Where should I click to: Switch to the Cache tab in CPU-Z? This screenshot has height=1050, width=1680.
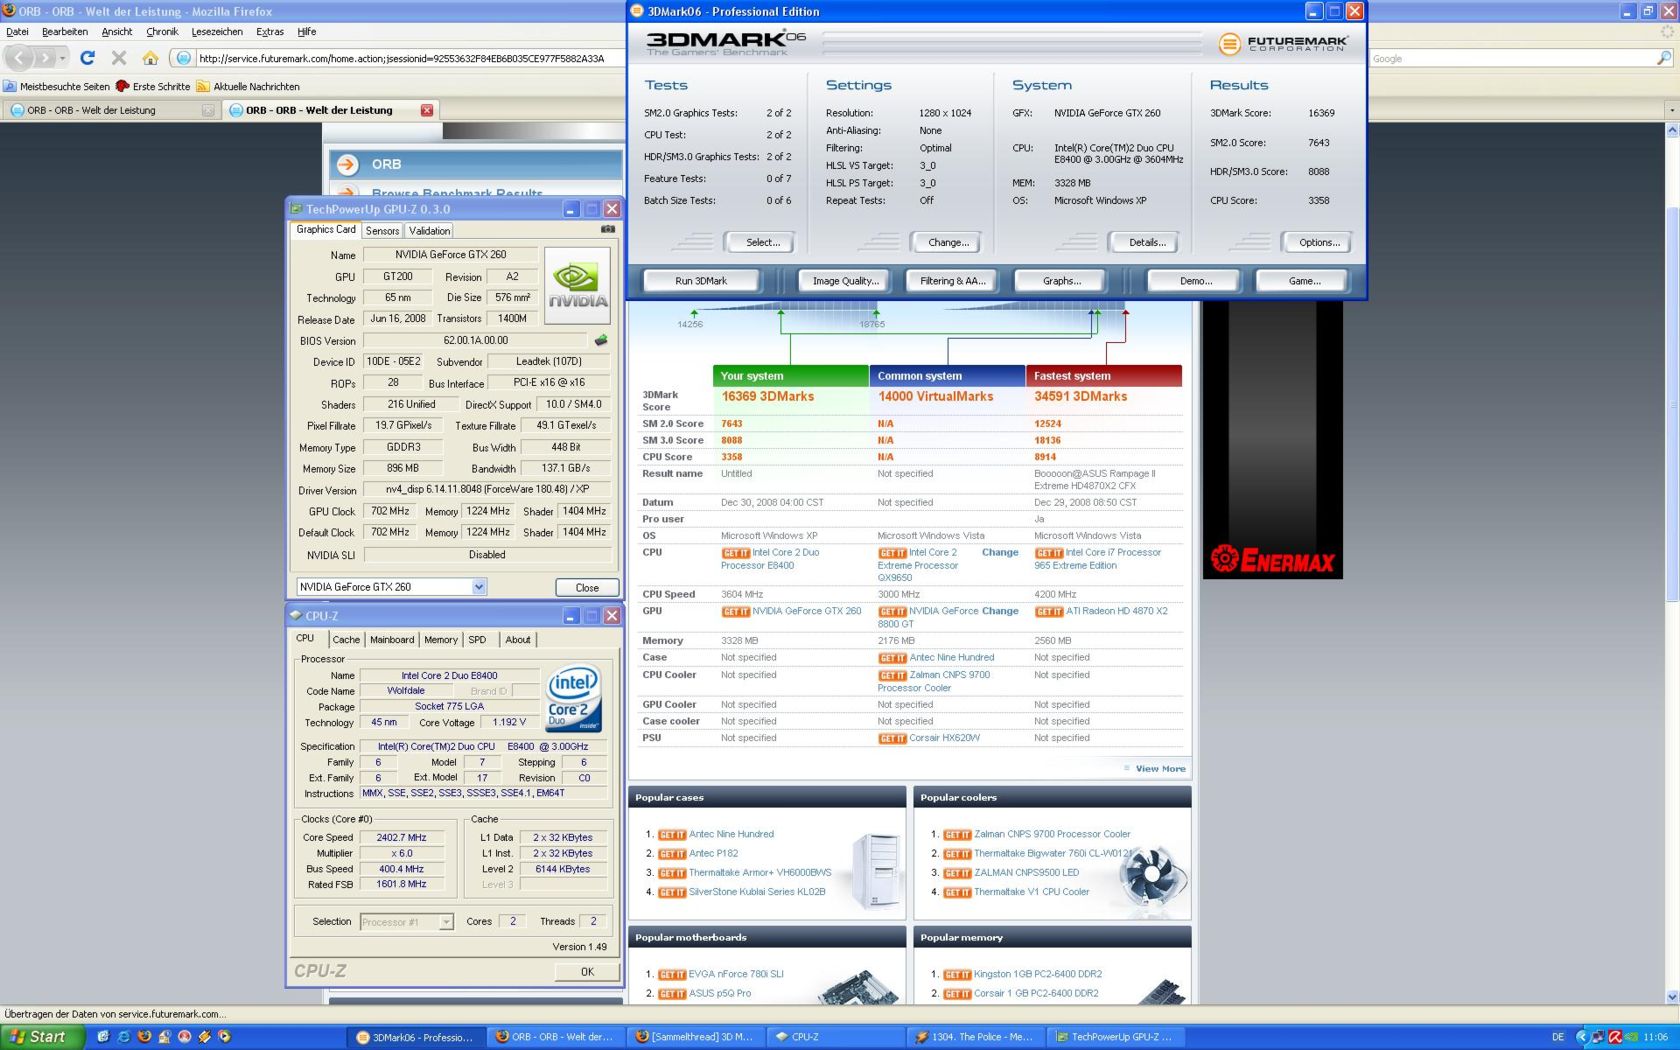[x=346, y=640]
